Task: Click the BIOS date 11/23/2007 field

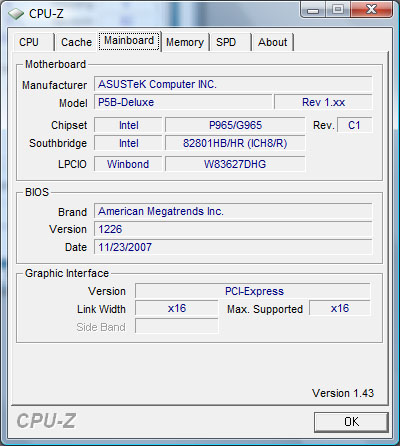Action: tap(233, 247)
